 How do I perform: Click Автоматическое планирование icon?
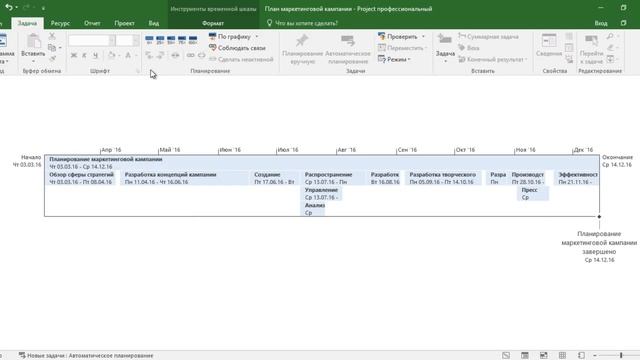[348, 40]
